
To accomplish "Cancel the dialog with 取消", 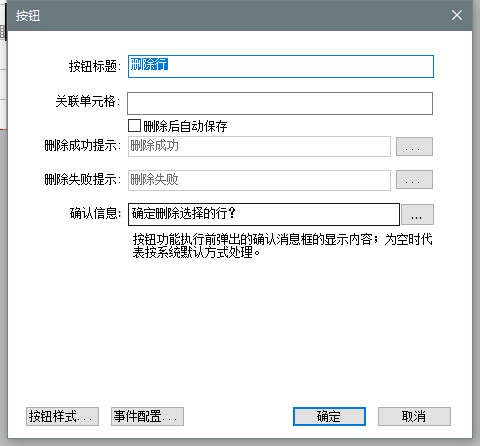I will [414, 416].
